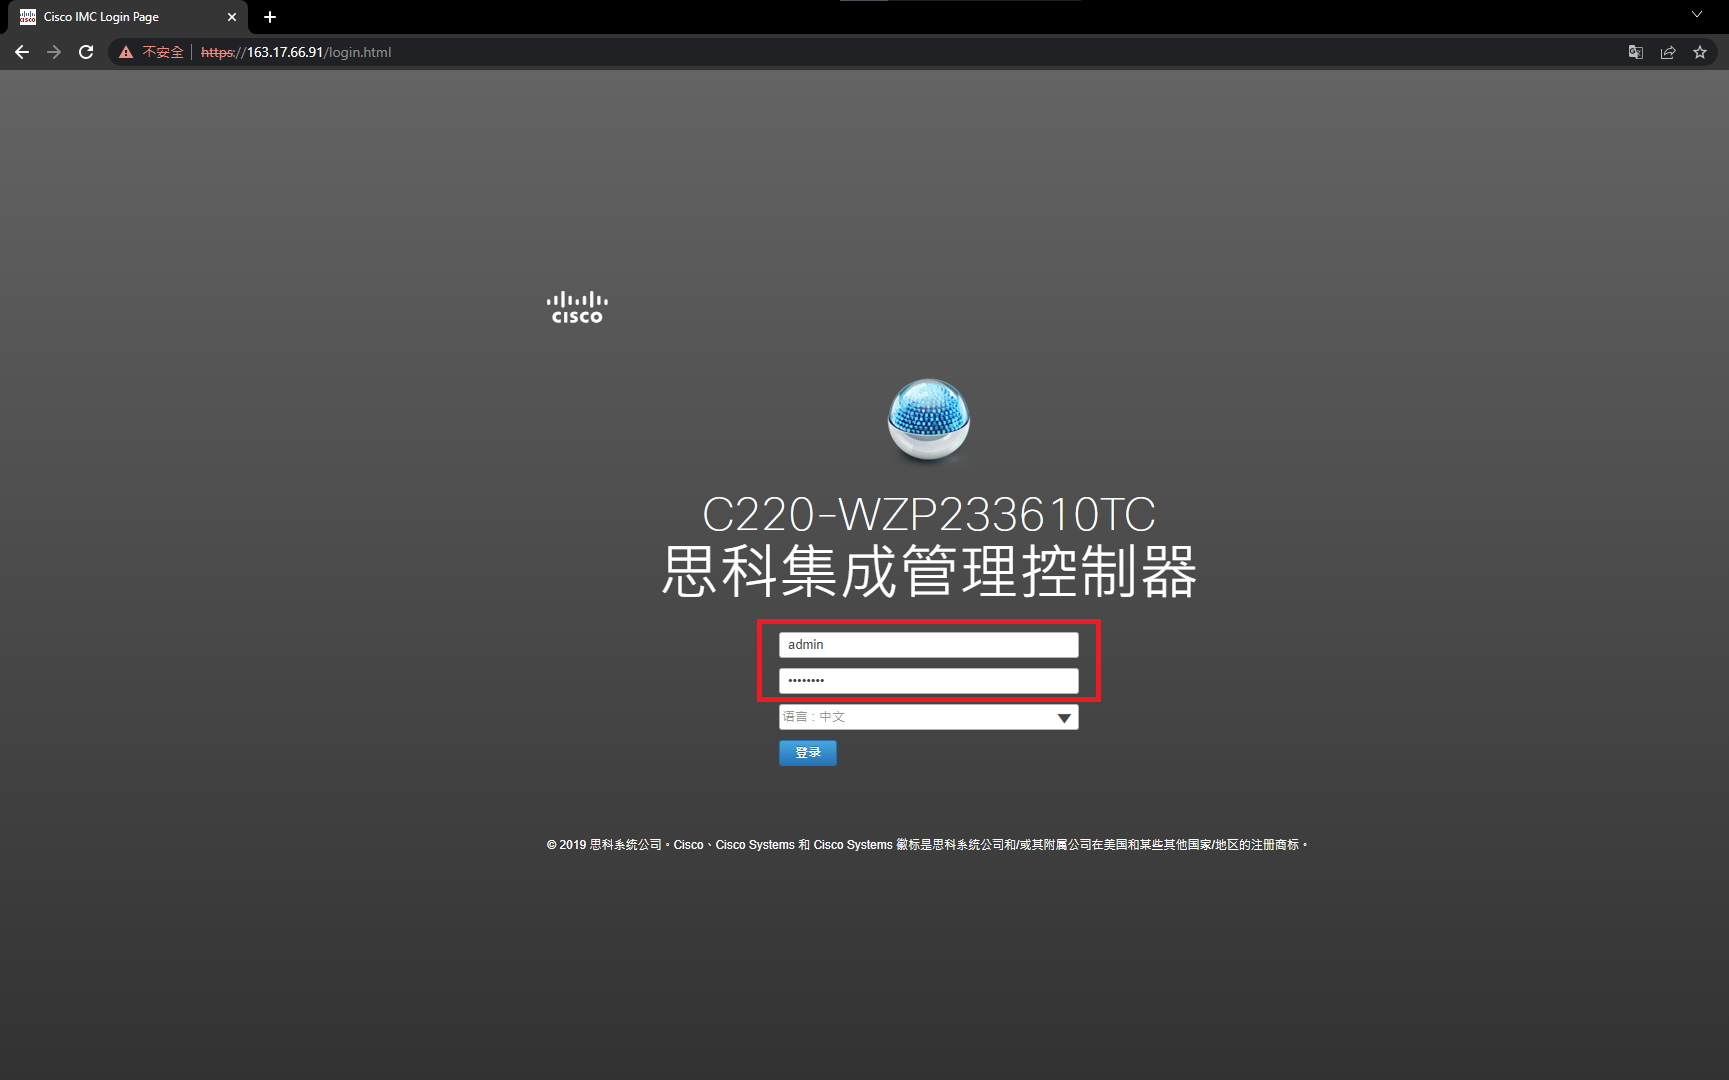Go forward with the browser forward arrow
Image resolution: width=1729 pixels, height=1080 pixels.
[54, 52]
